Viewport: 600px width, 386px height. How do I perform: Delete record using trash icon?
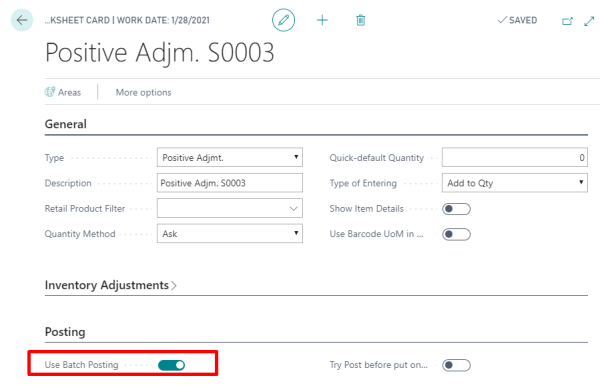tap(360, 20)
